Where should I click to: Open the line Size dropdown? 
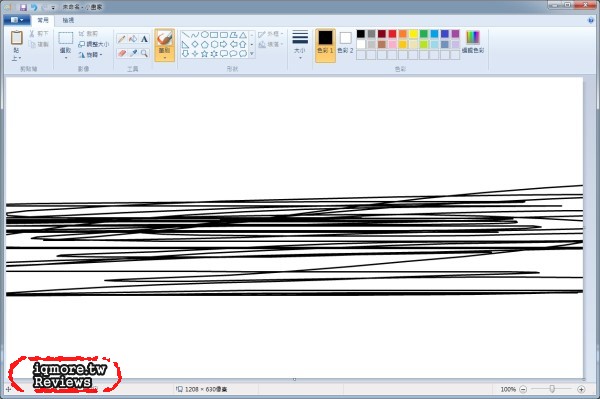(300, 45)
